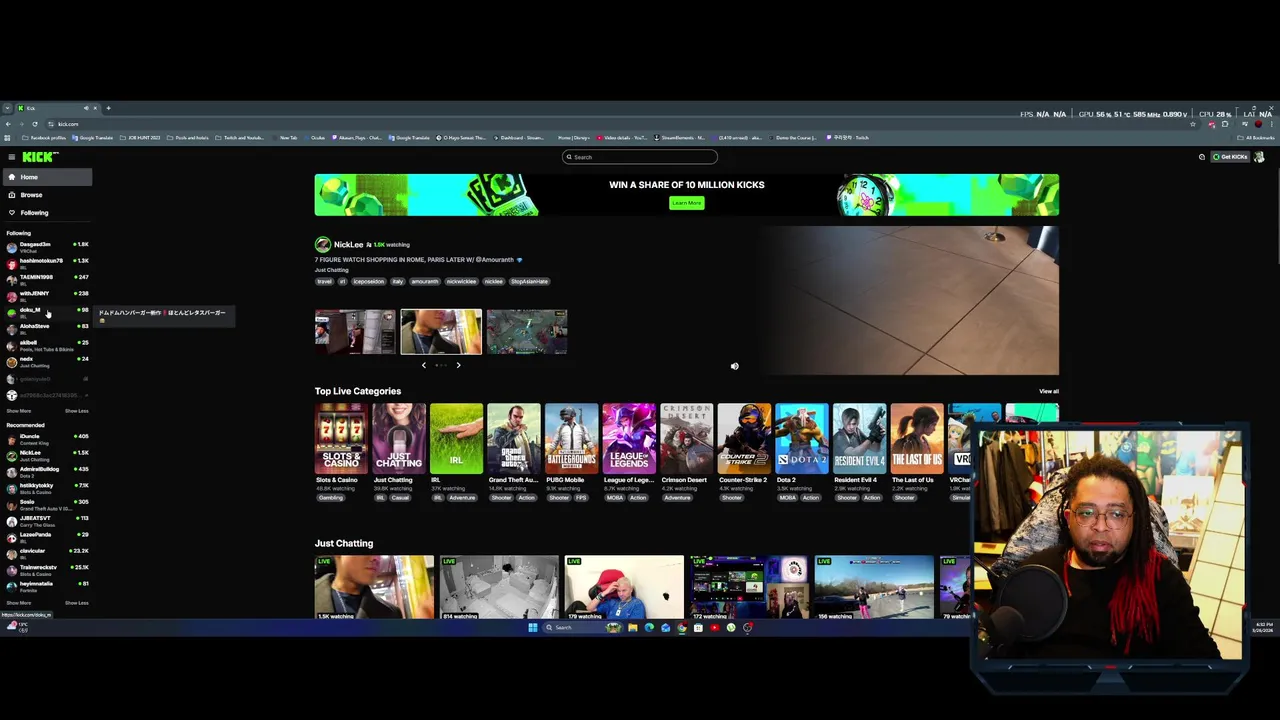
Task: Click NickLee's avatar above stream title
Action: 323,244
